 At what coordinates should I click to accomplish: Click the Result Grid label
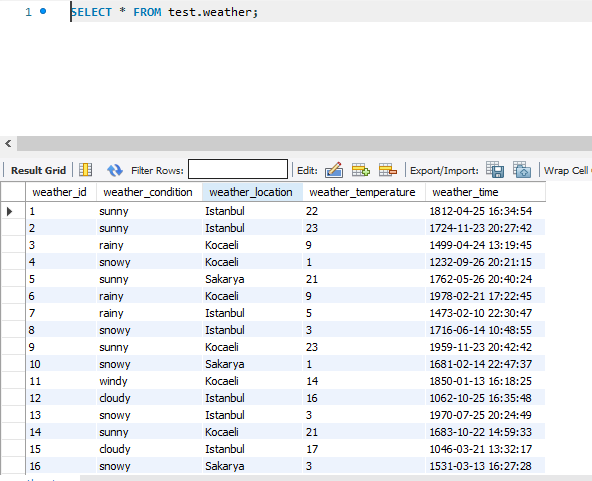[39, 171]
